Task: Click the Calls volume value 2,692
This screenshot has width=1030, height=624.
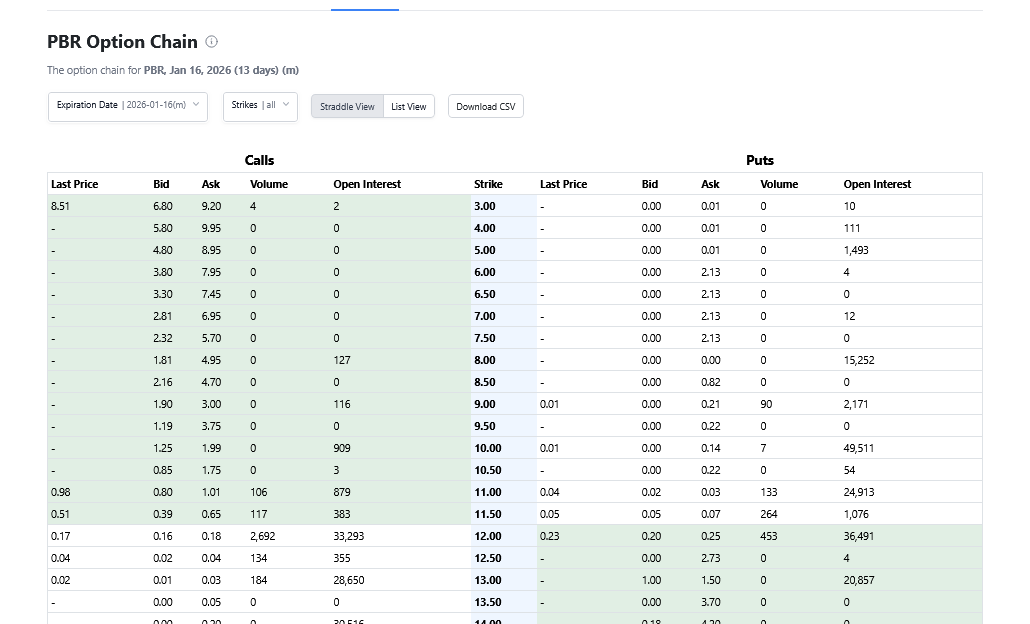Action: (263, 536)
